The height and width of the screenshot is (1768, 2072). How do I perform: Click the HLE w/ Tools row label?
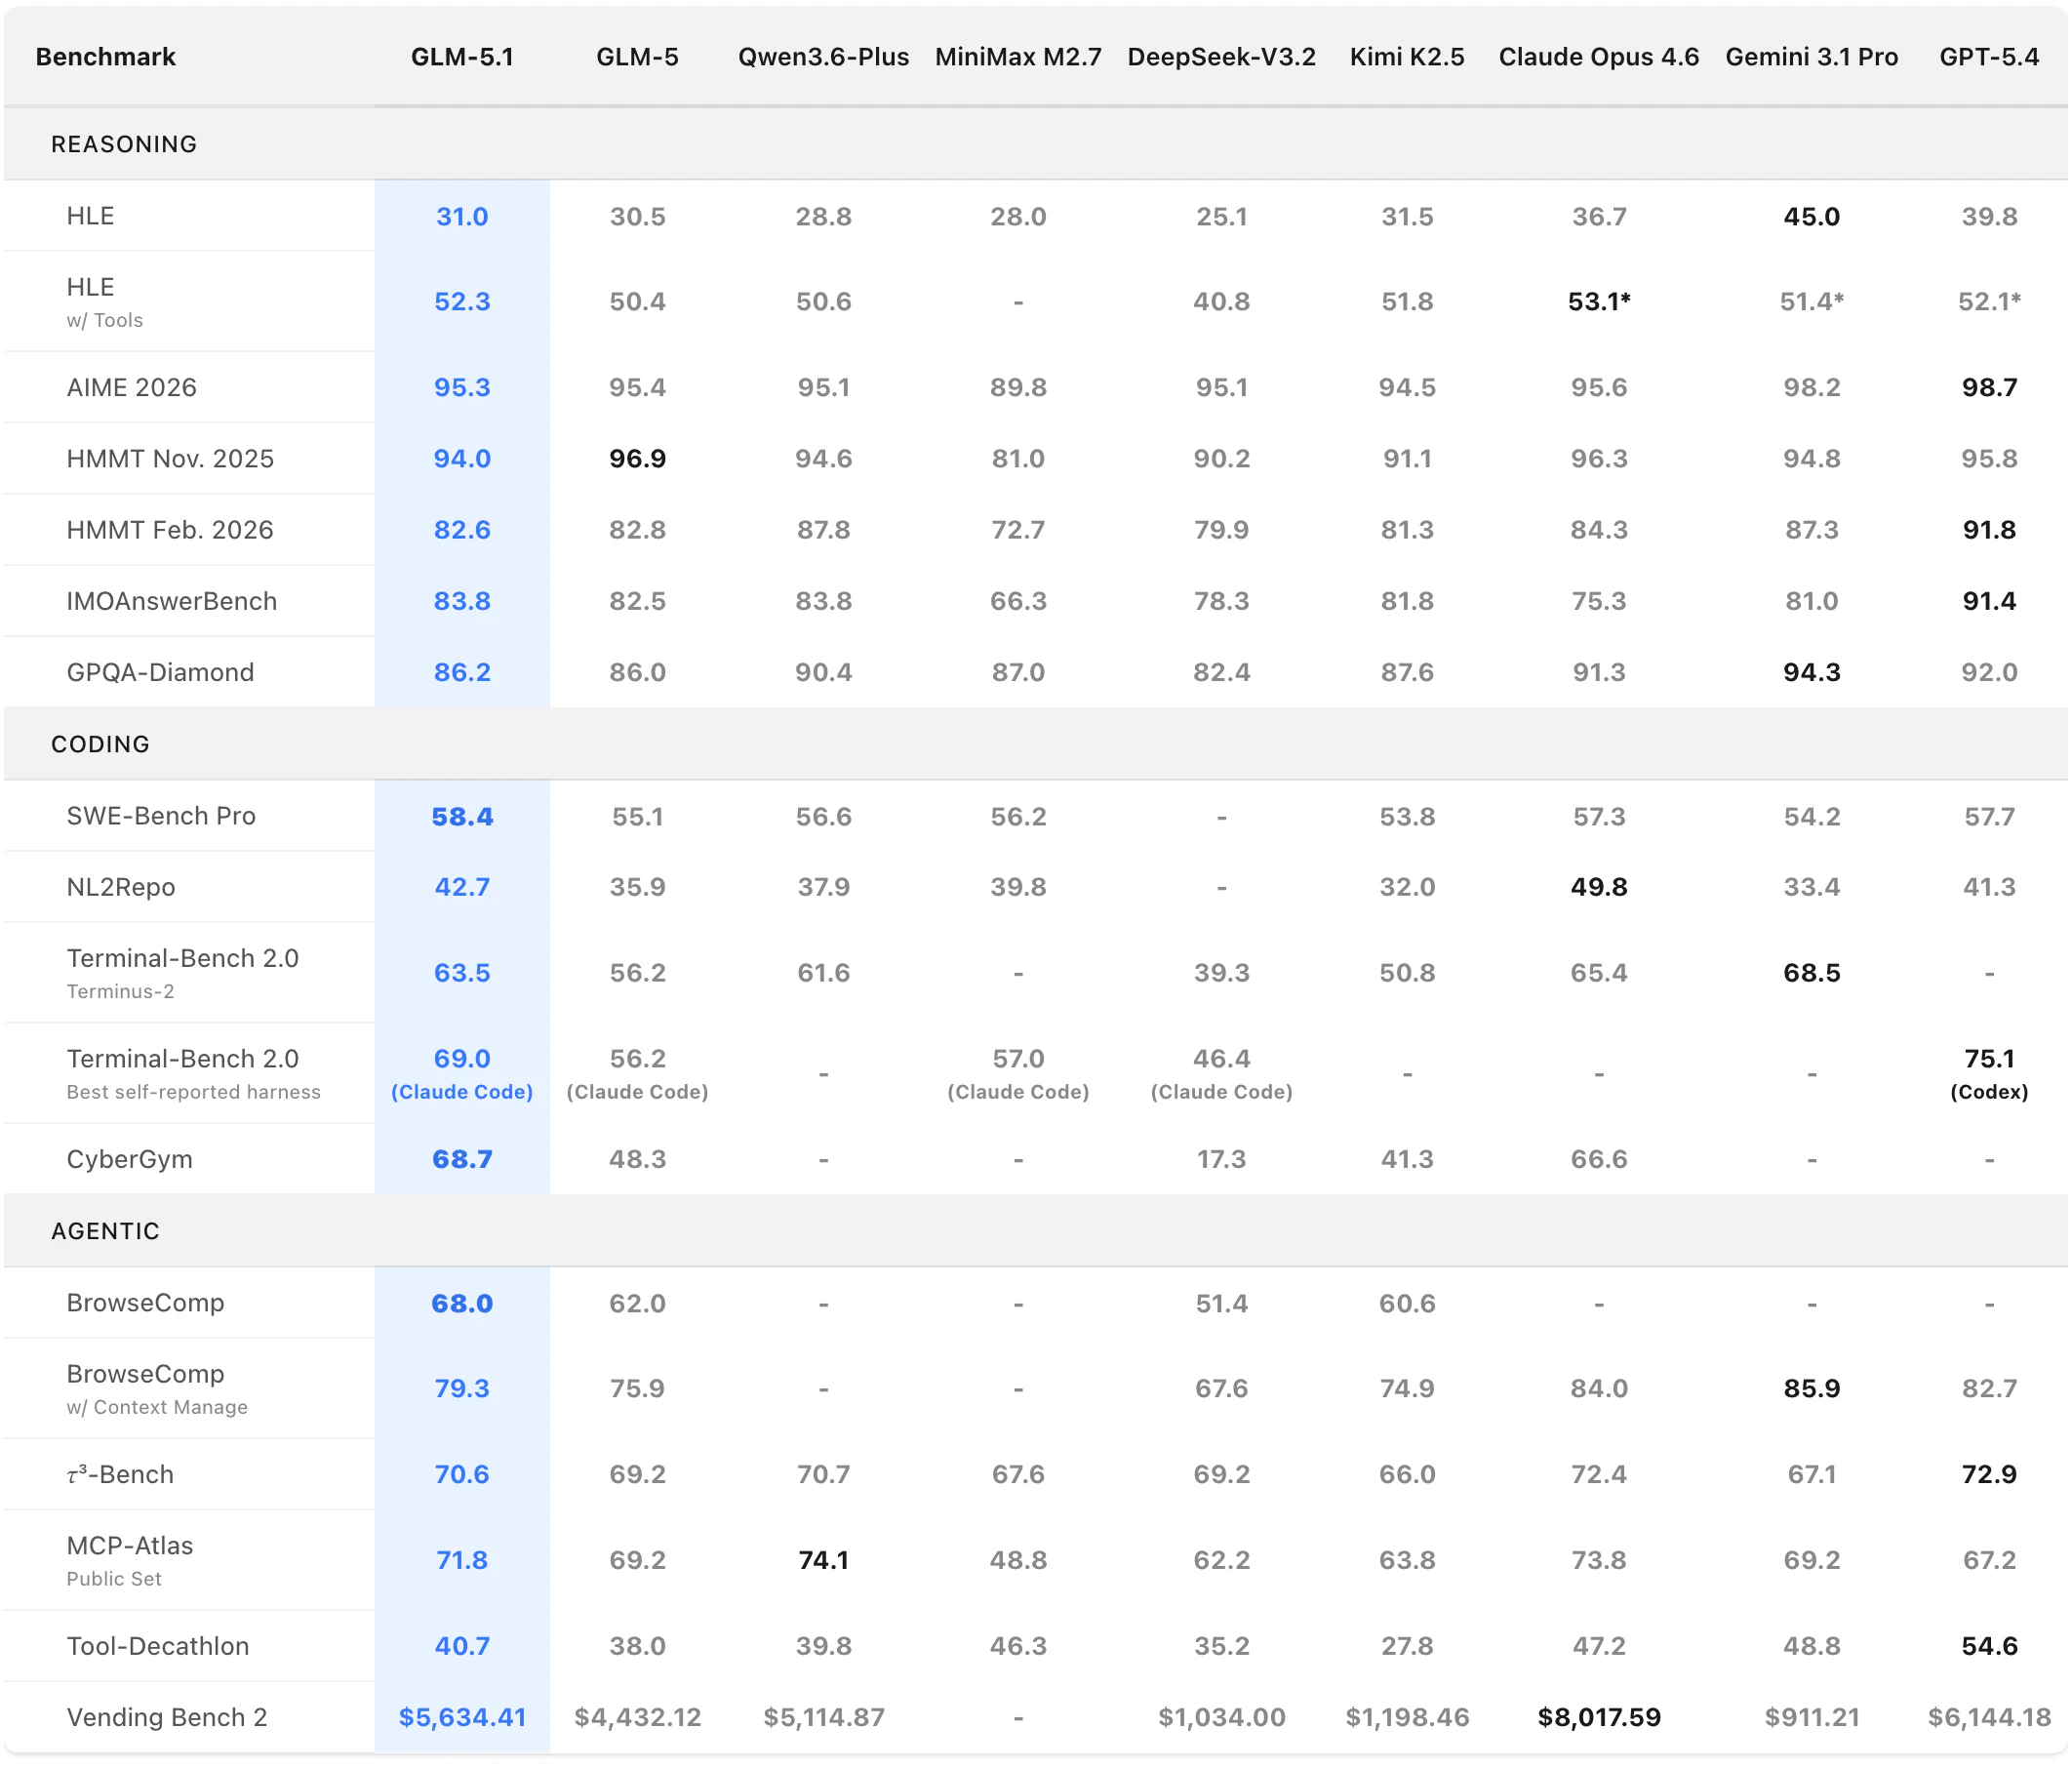click(x=103, y=301)
